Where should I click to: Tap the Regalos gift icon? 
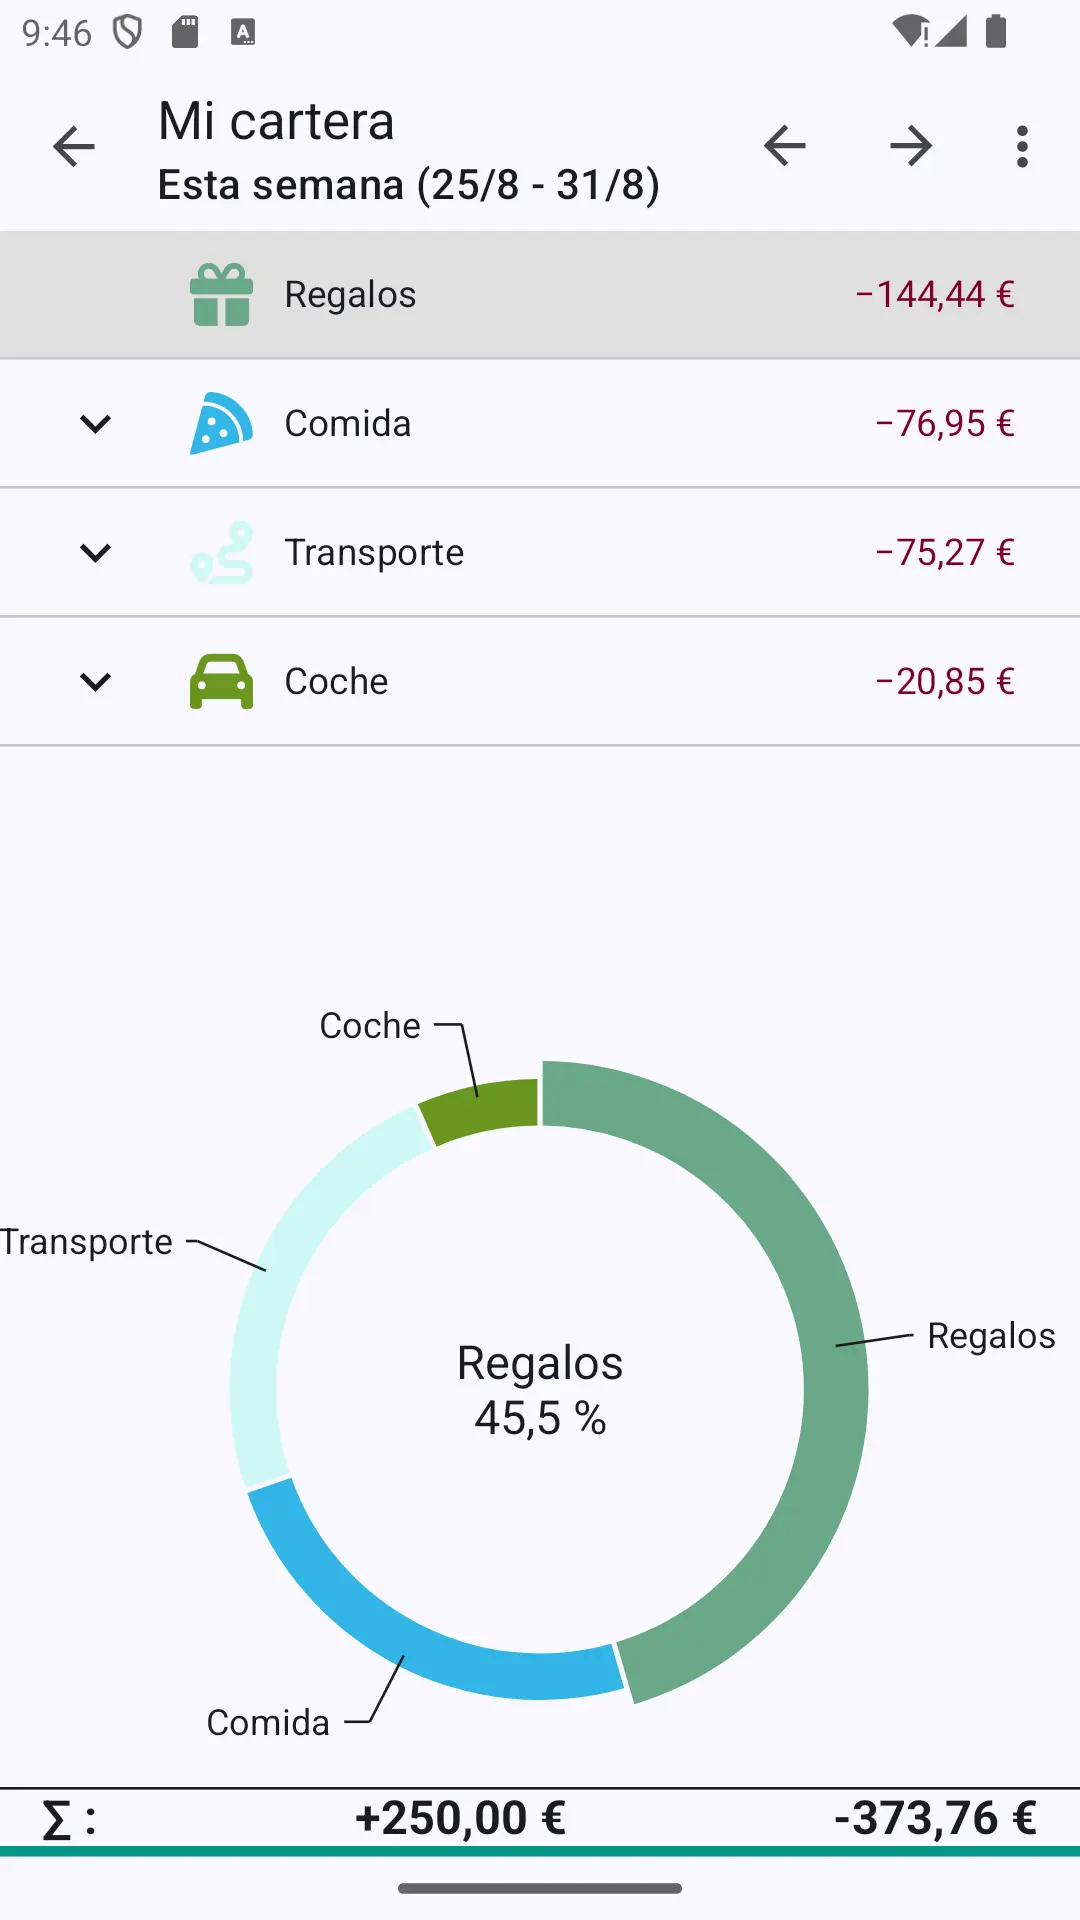221,295
